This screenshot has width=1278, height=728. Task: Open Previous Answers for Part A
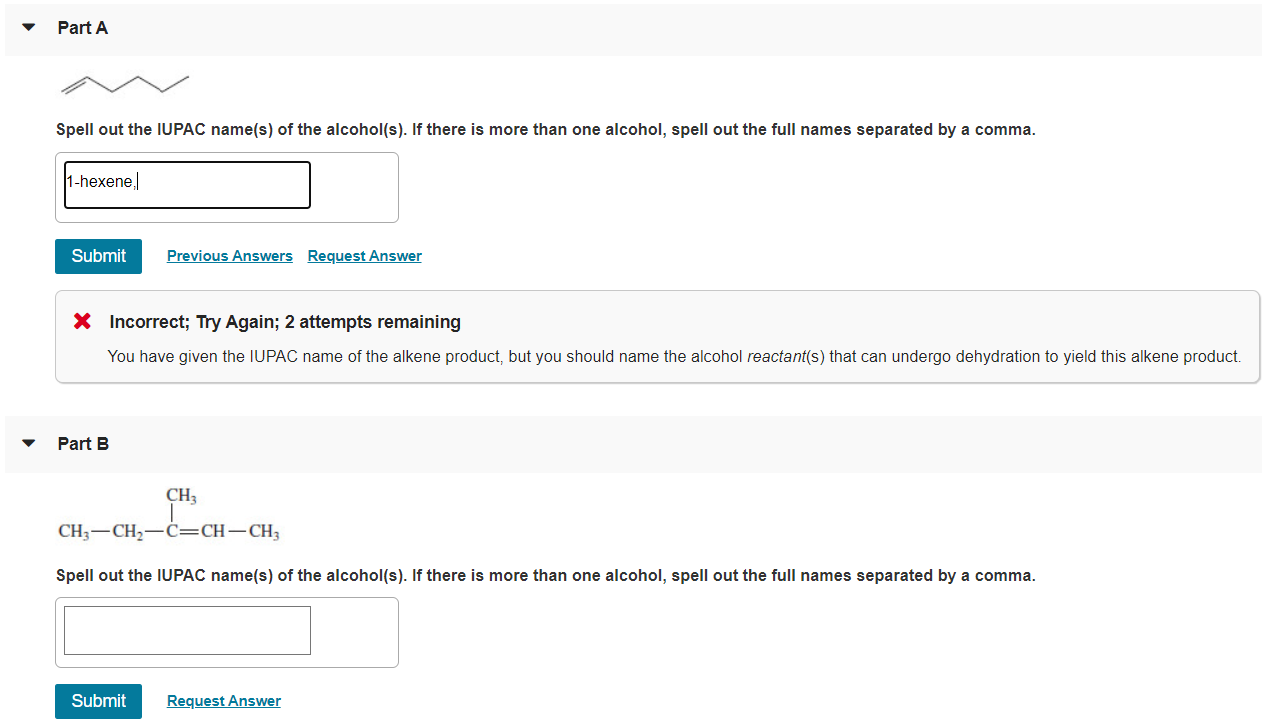pos(229,256)
